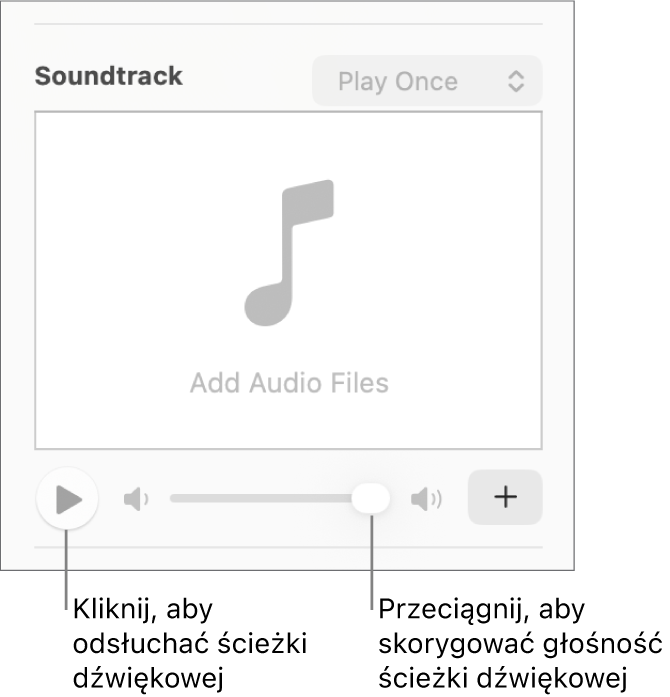Select the Play Once text in the dropdown
The image size is (670, 697).
click(x=397, y=81)
